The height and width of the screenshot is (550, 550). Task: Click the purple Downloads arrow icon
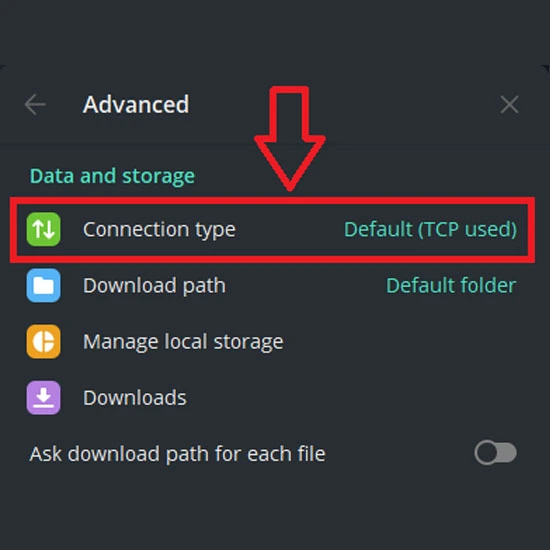43,397
